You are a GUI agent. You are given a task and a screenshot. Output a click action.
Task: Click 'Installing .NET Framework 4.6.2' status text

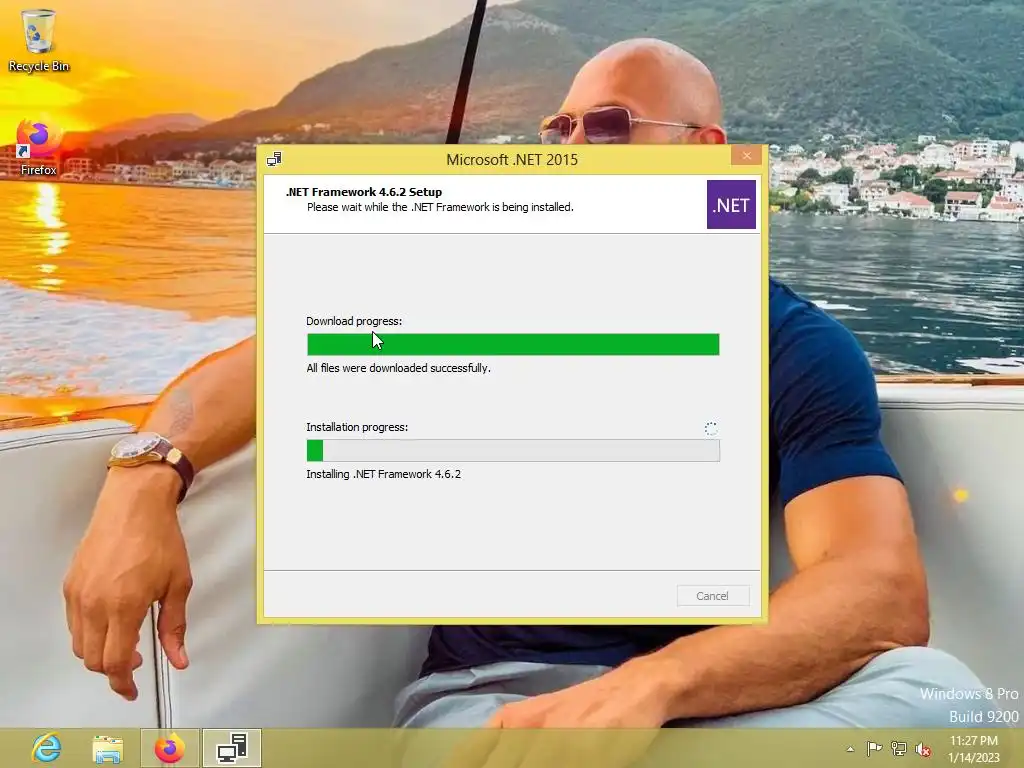383,474
